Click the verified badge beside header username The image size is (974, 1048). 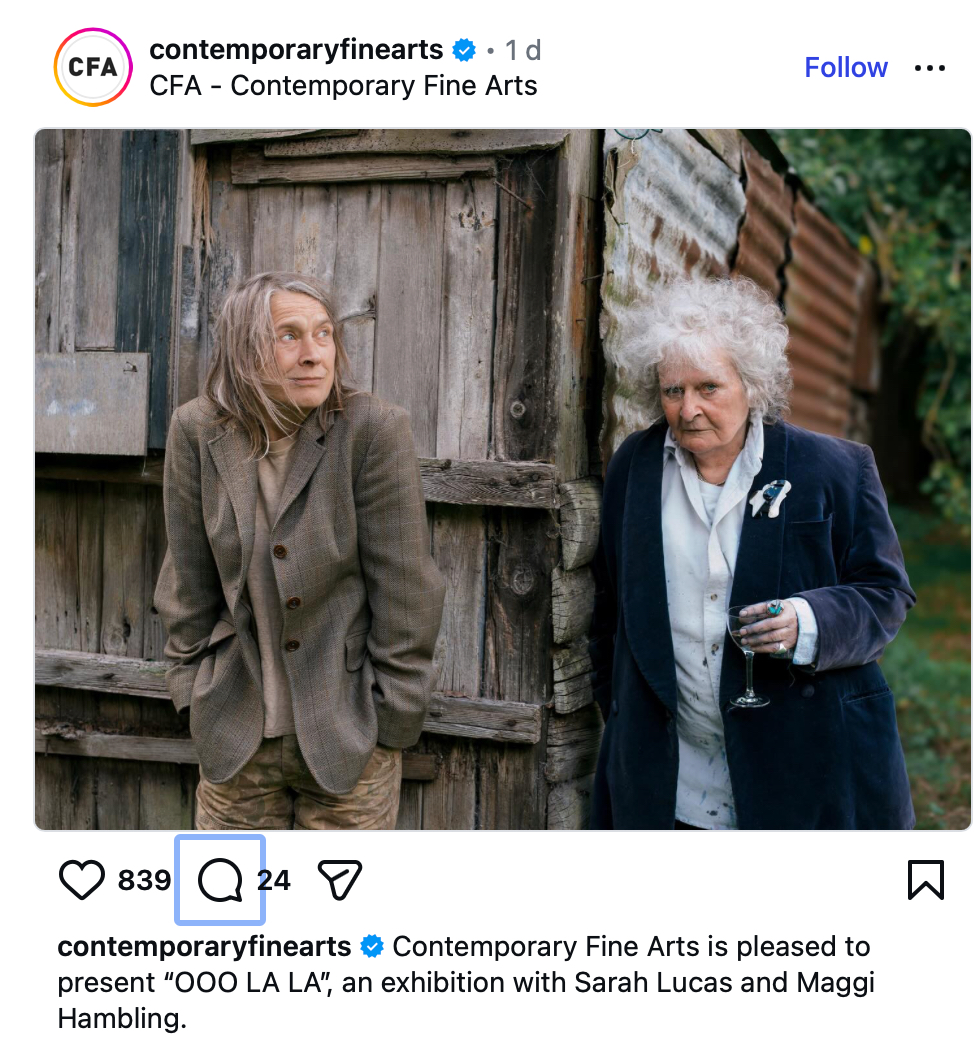464,50
